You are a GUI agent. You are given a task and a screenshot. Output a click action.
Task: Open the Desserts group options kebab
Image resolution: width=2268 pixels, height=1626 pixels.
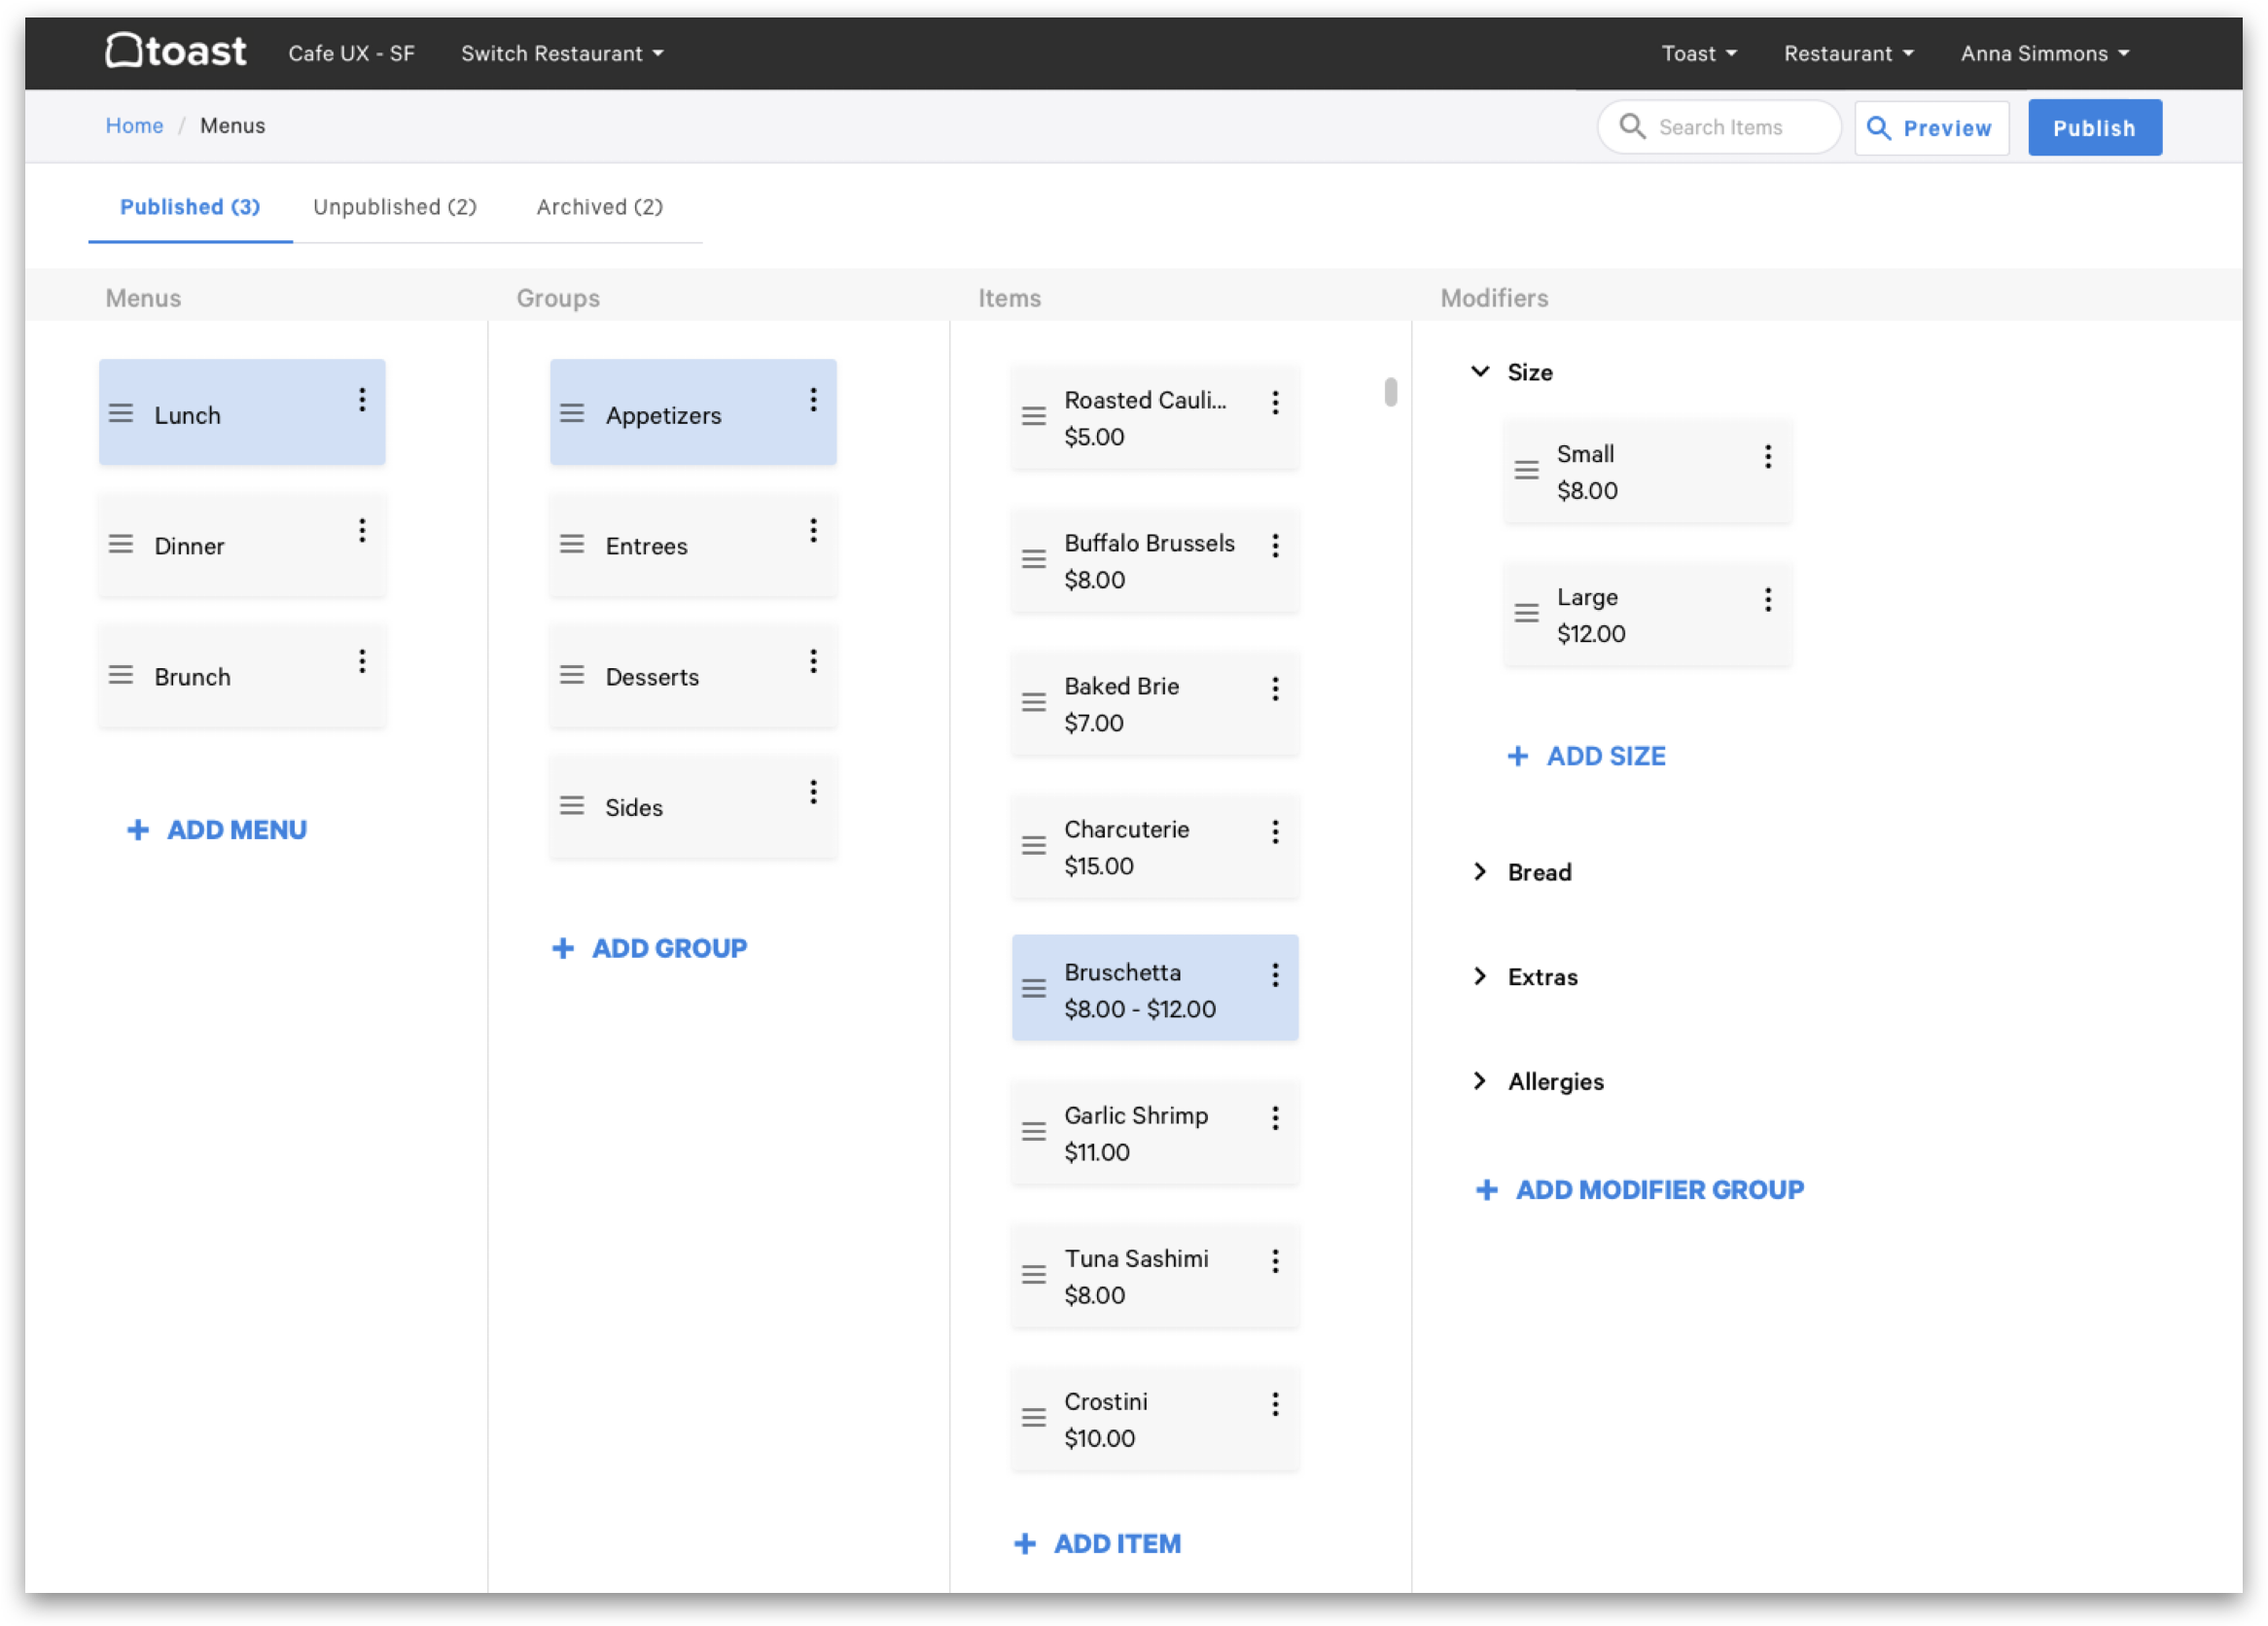point(813,661)
